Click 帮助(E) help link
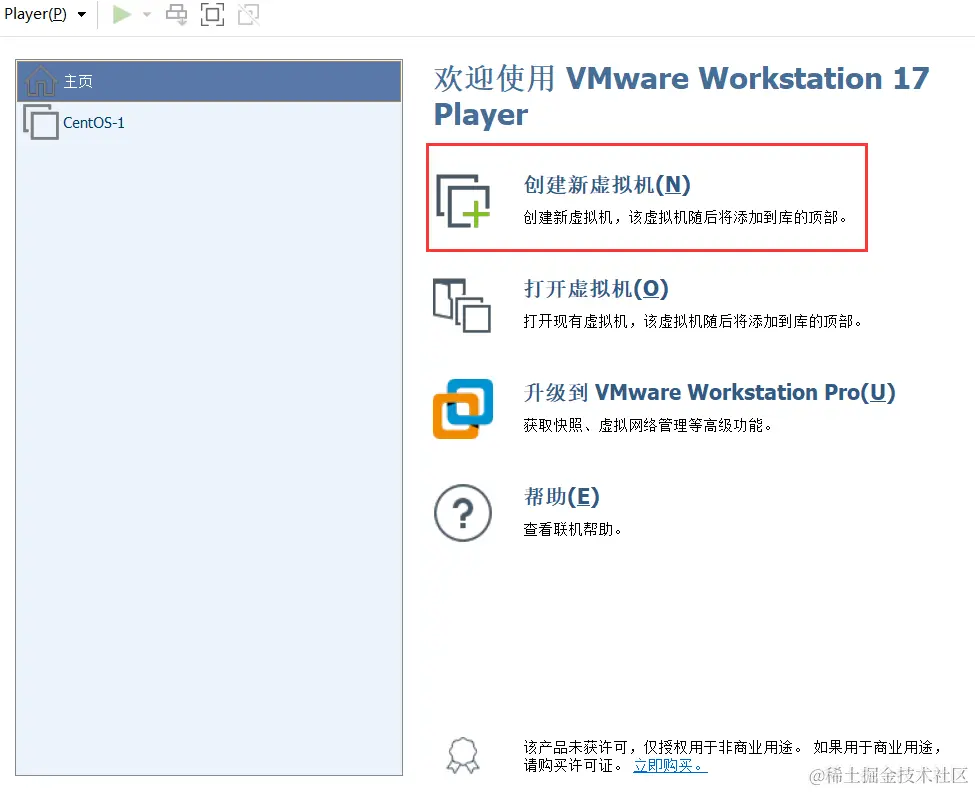 (561, 496)
